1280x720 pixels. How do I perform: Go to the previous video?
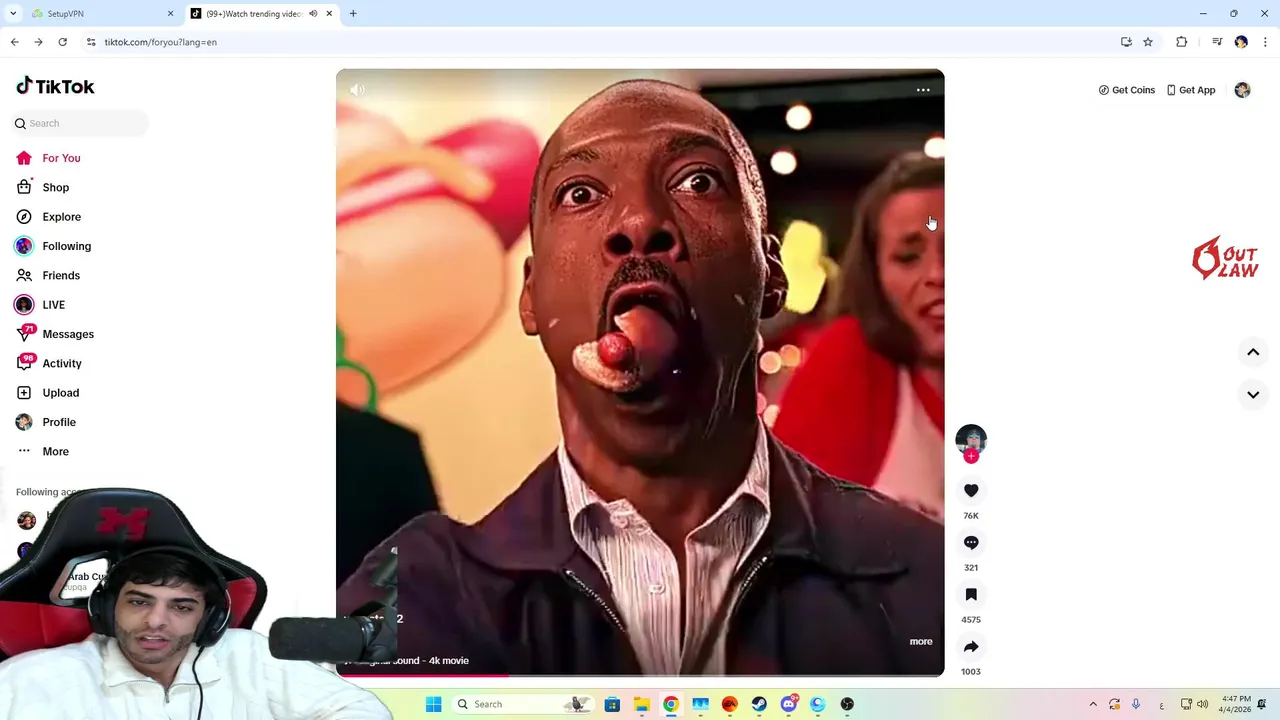[x=1253, y=352]
